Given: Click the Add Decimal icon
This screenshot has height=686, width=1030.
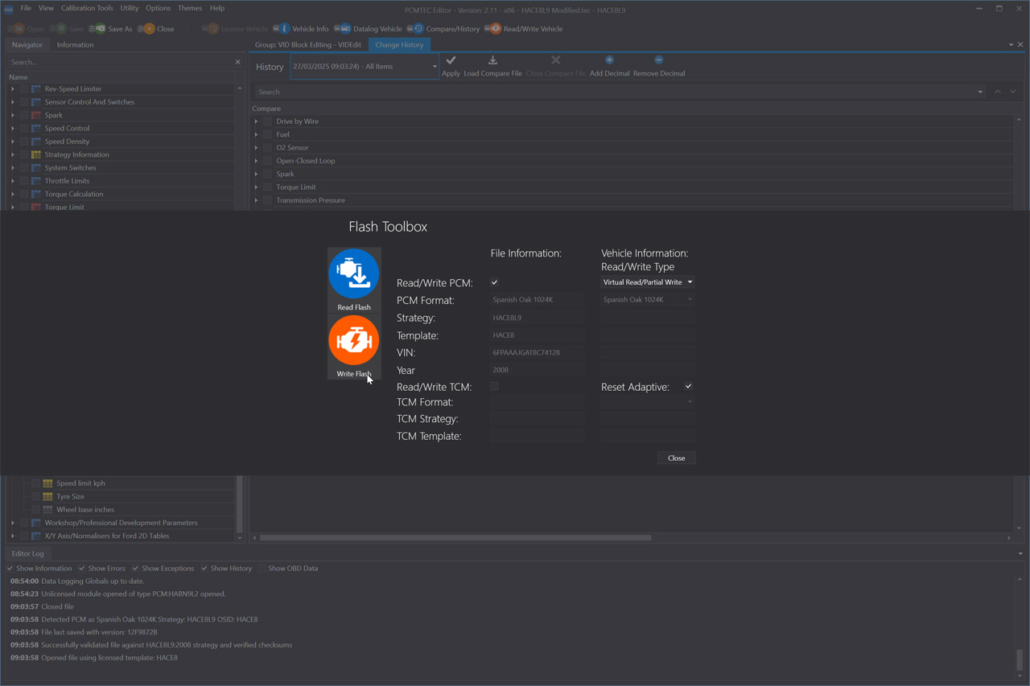Looking at the screenshot, I should pos(609,60).
